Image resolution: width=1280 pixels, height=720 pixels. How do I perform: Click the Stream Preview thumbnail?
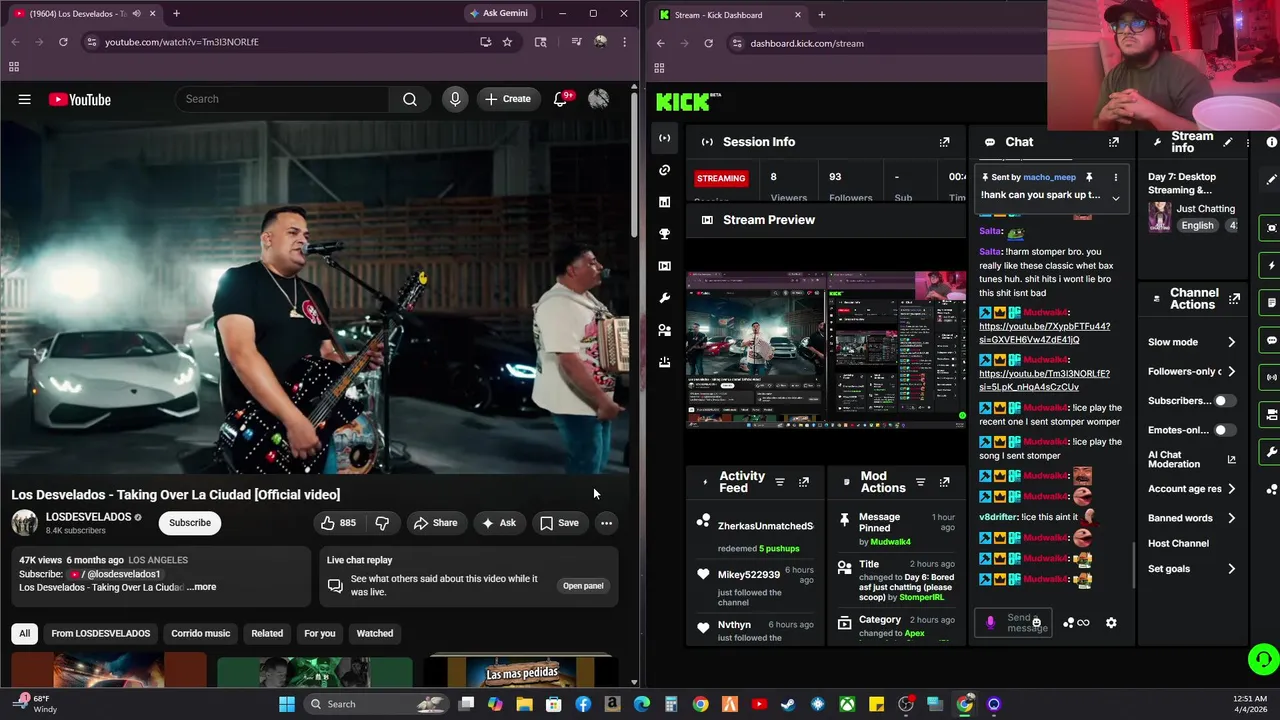point(826,348)
